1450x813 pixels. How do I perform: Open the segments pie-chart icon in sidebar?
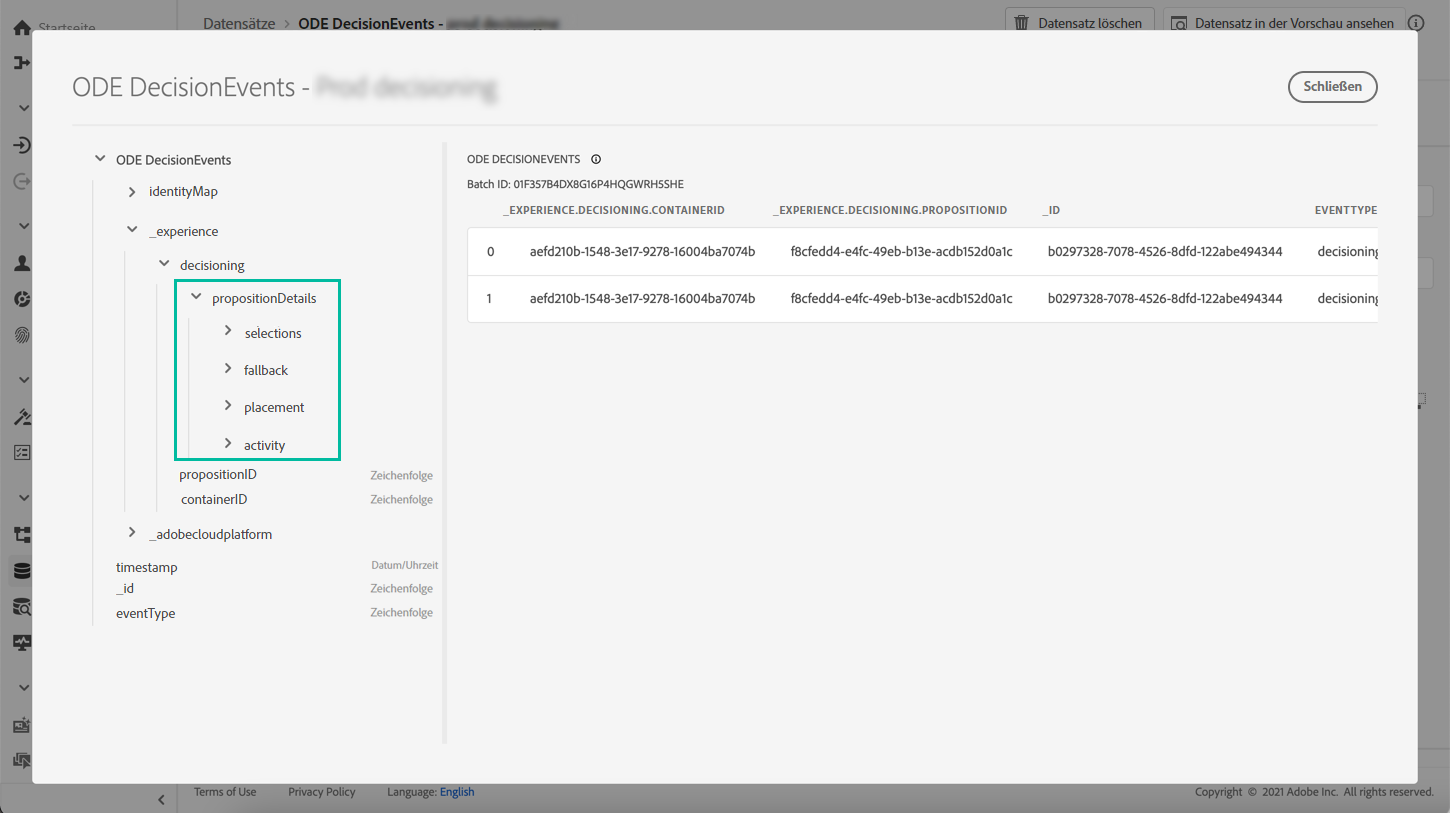tap(21, 299)
